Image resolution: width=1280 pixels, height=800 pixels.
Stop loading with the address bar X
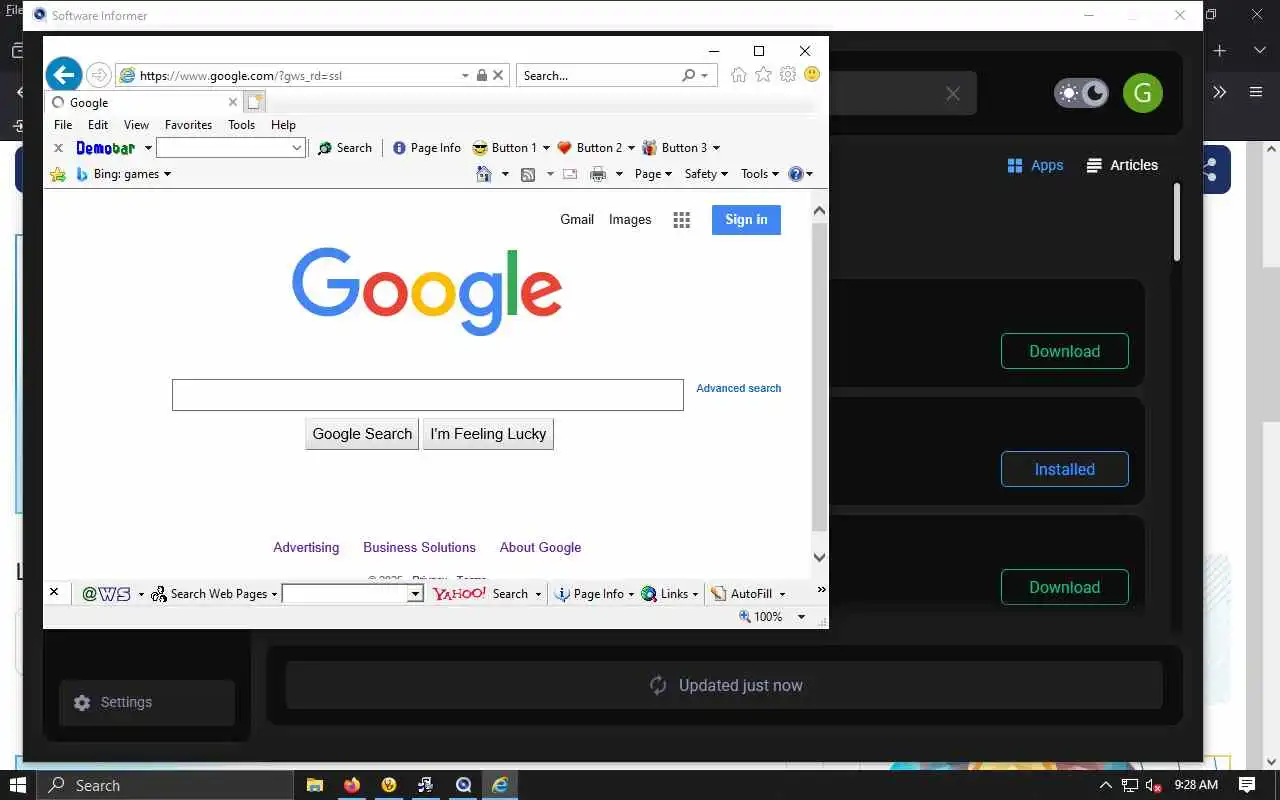click(x=499, y=75)
